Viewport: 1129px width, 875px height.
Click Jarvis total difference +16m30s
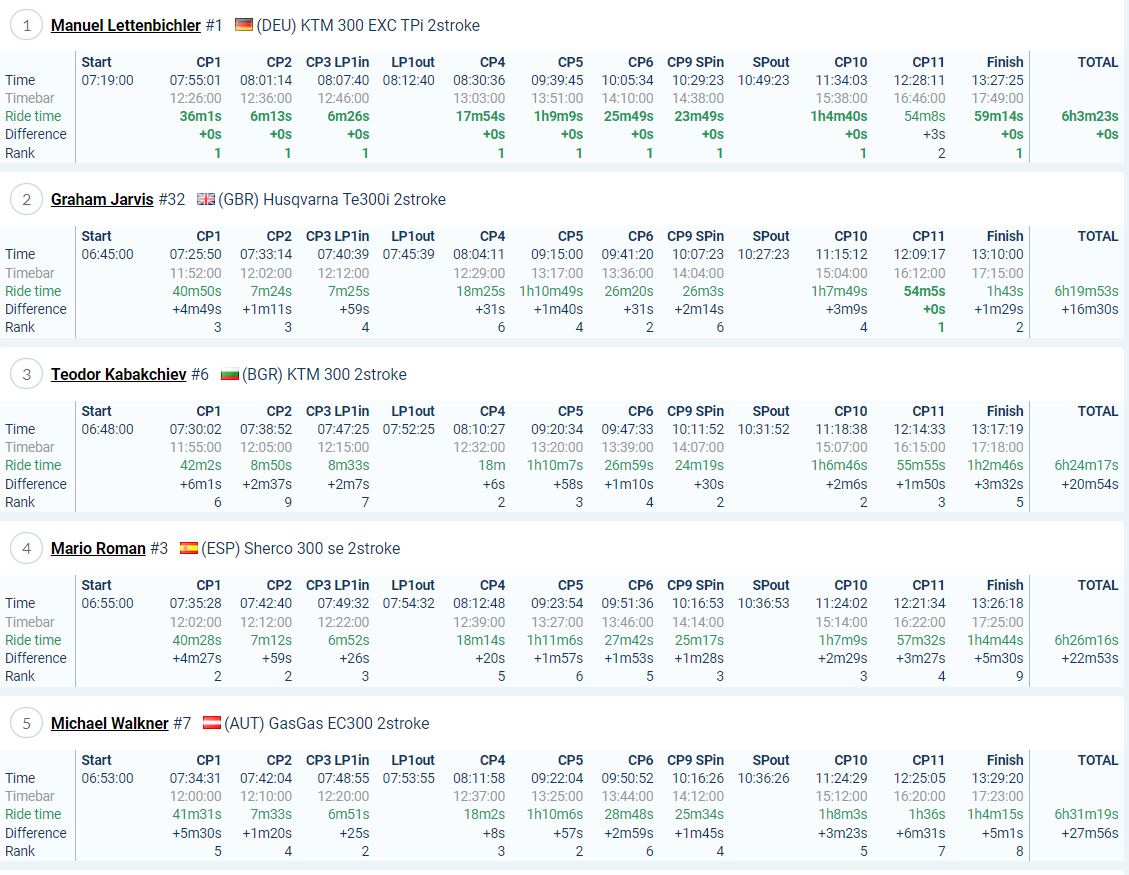point(1089,309)
